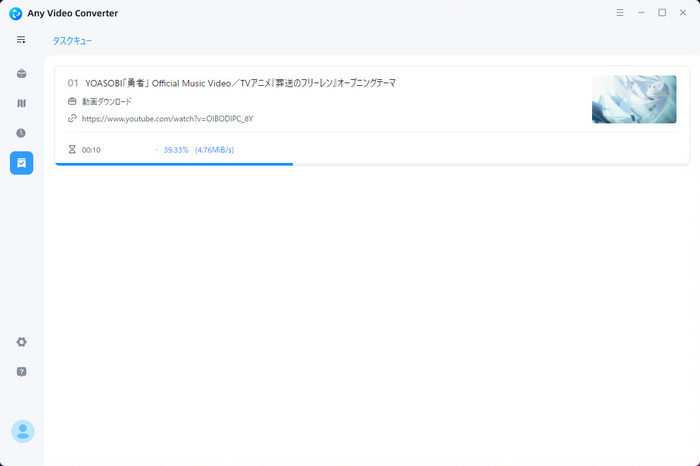Open the library icon in sidebar
The image size is (700, 466).
[21, 103]
